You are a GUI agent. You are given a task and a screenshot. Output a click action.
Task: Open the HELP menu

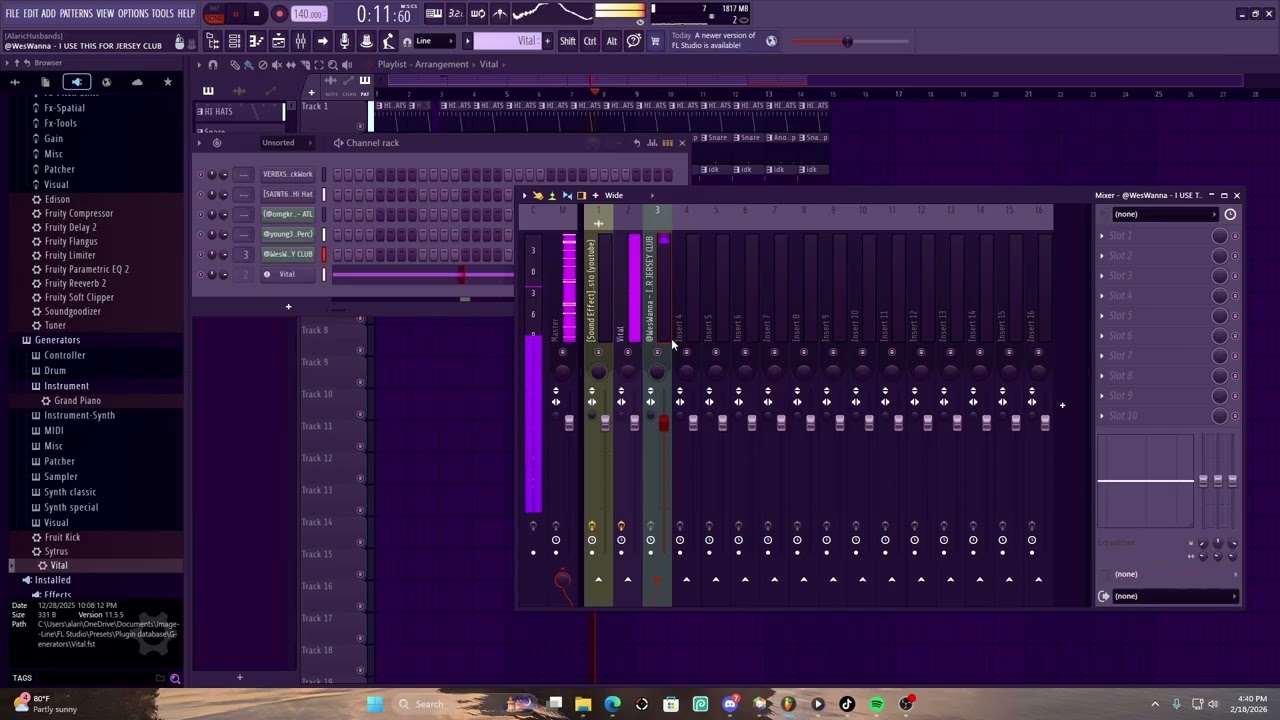click(x=186, y=13)
